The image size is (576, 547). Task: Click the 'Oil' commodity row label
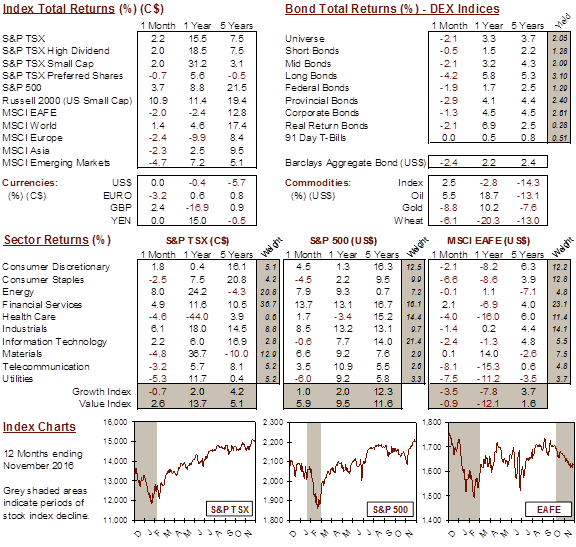pyautogui.click(x=417, y=195)
